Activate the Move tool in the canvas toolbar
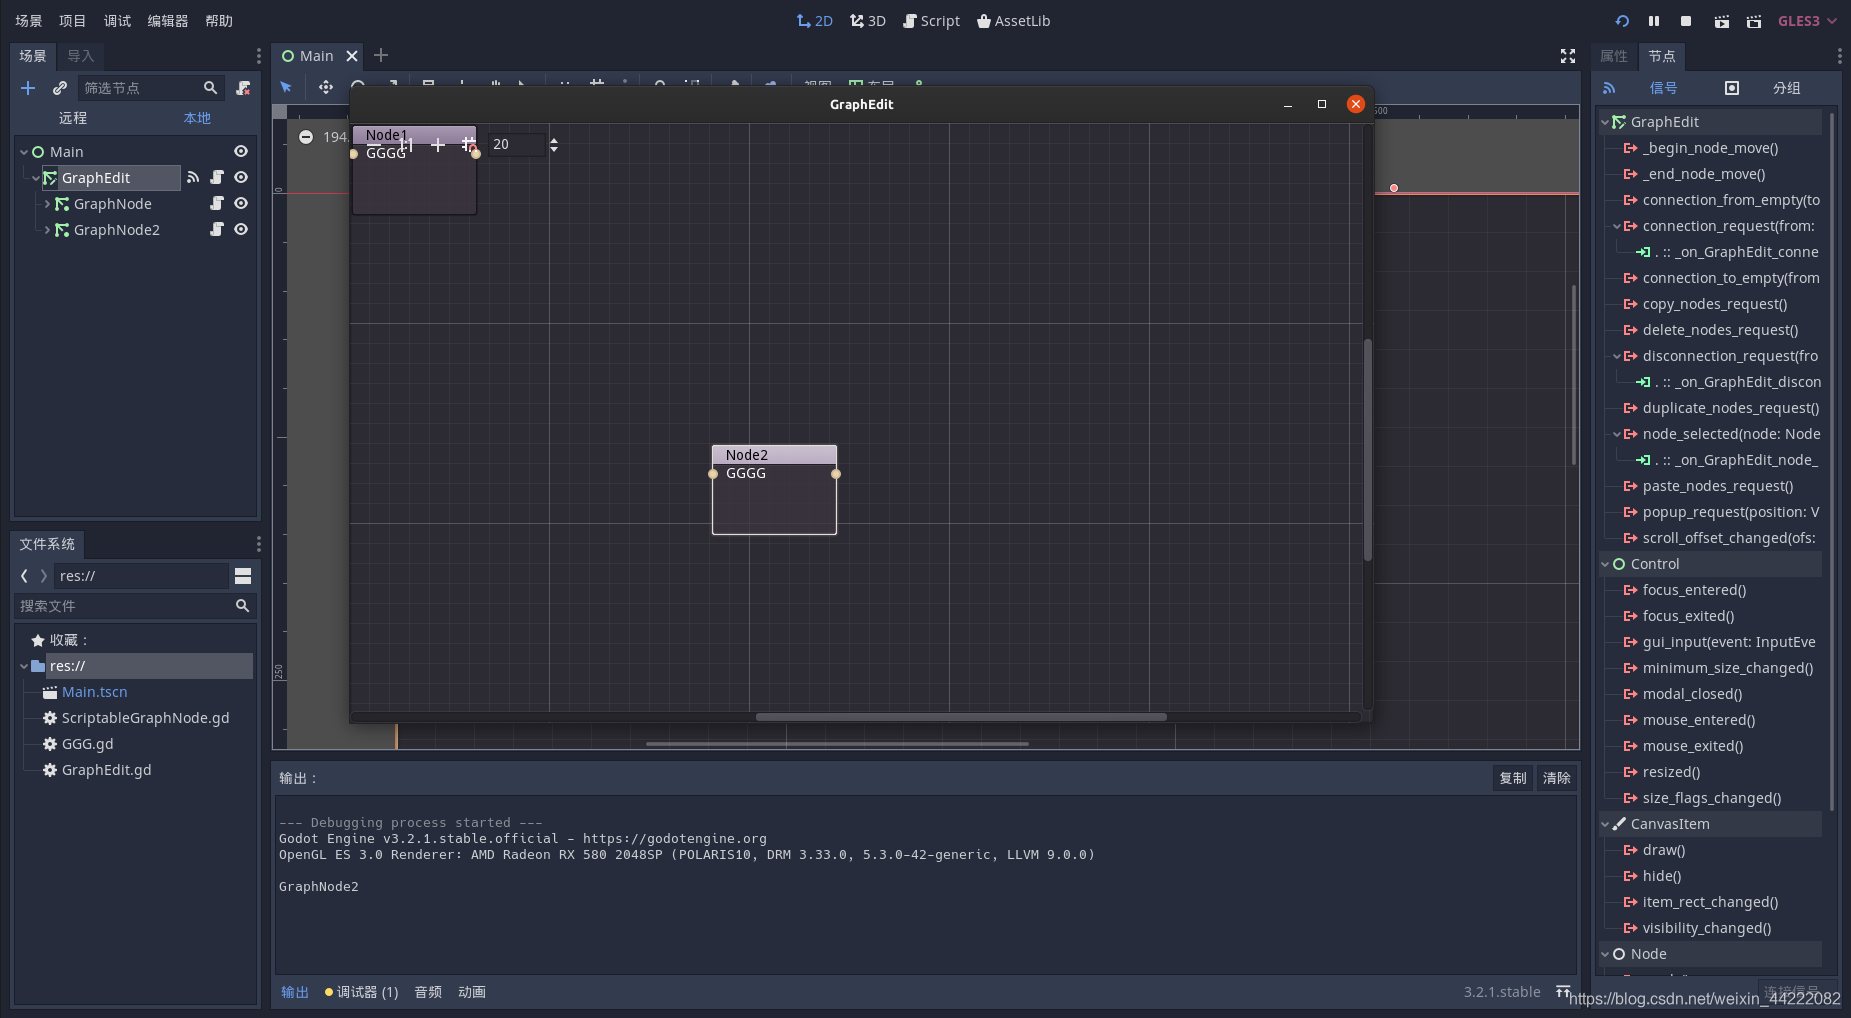Viewport: 1851px width, 1018px height. pyautogui.click(x=326, y=87)
